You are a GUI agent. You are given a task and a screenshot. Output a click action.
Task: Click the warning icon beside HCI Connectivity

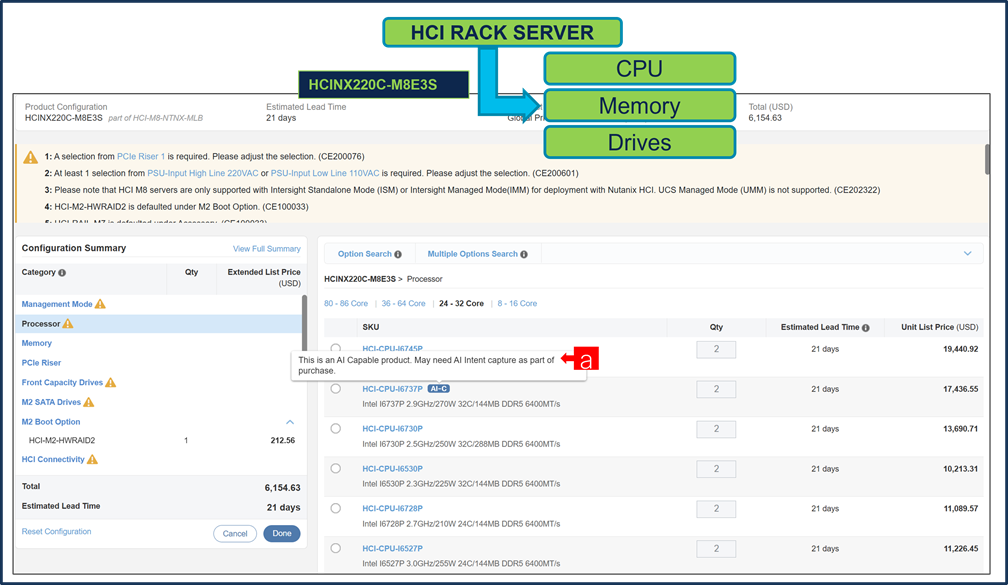click(x=92, y=459)
